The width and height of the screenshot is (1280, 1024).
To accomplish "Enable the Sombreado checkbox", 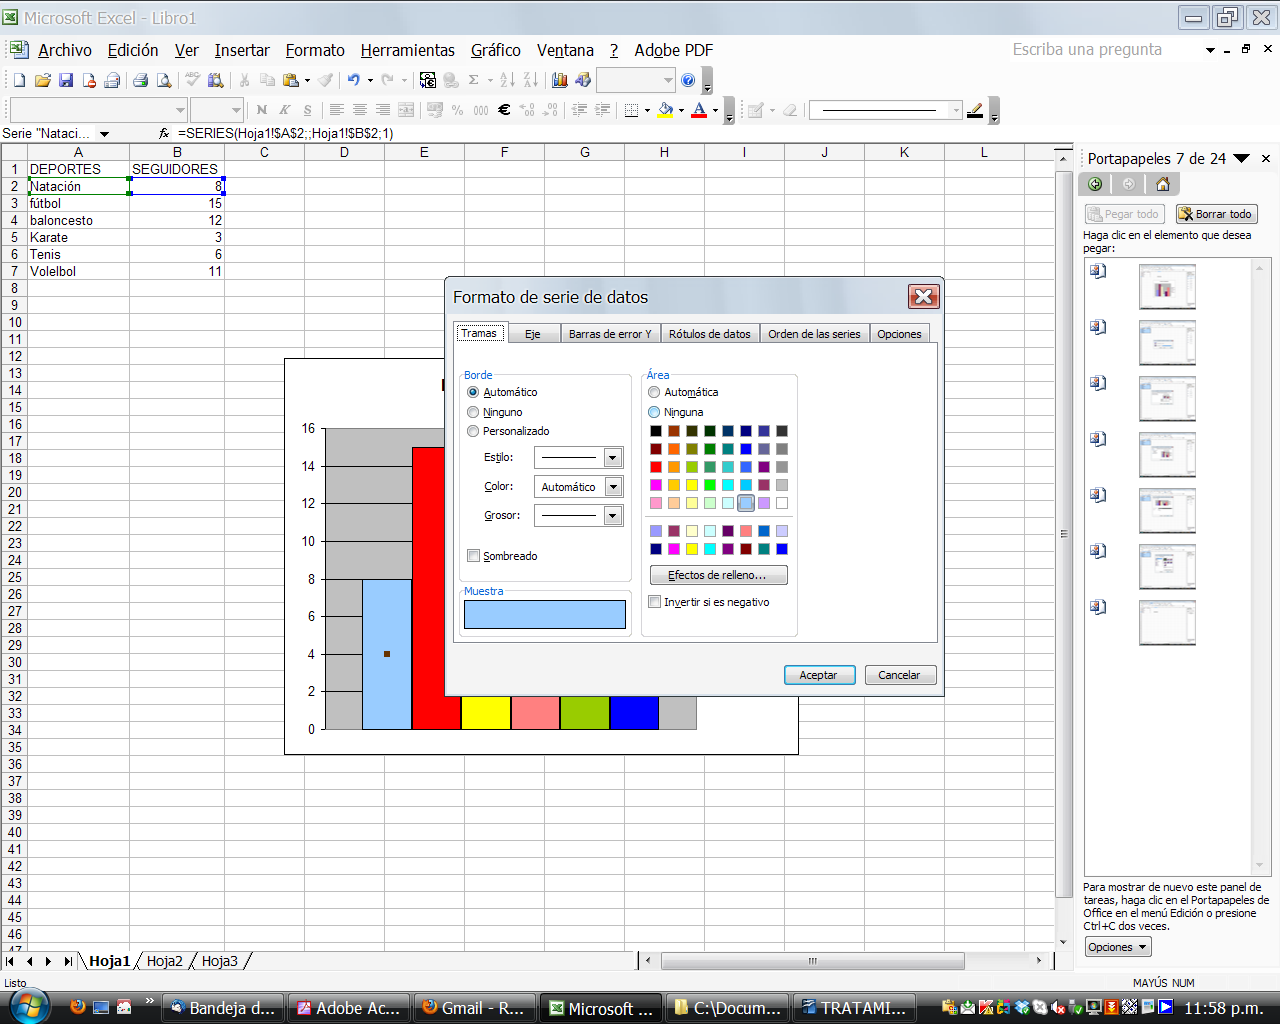I will (x=474, y=556).
